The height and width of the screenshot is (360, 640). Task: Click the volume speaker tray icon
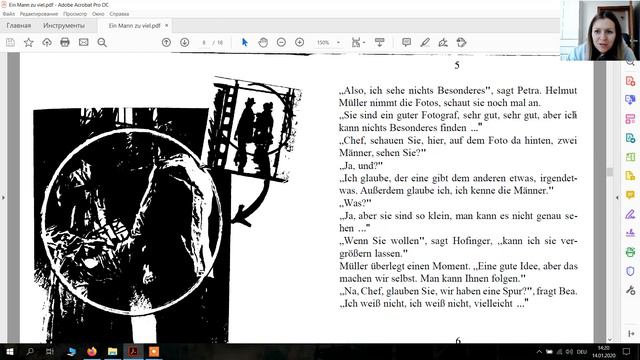569,352
